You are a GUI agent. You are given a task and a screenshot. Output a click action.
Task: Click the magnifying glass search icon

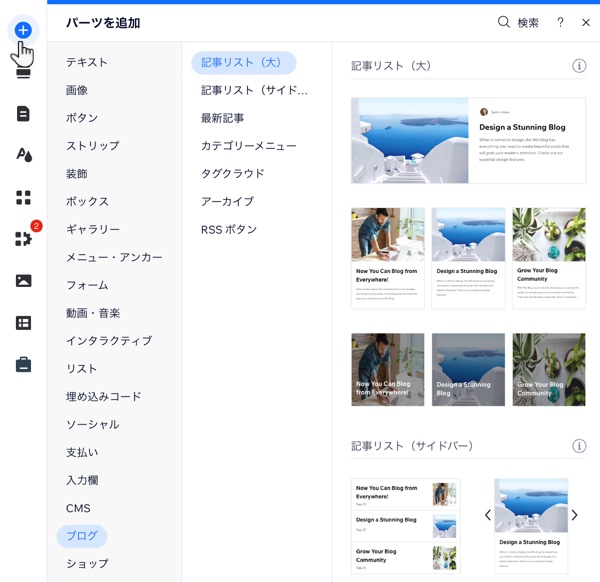[504, 22]
